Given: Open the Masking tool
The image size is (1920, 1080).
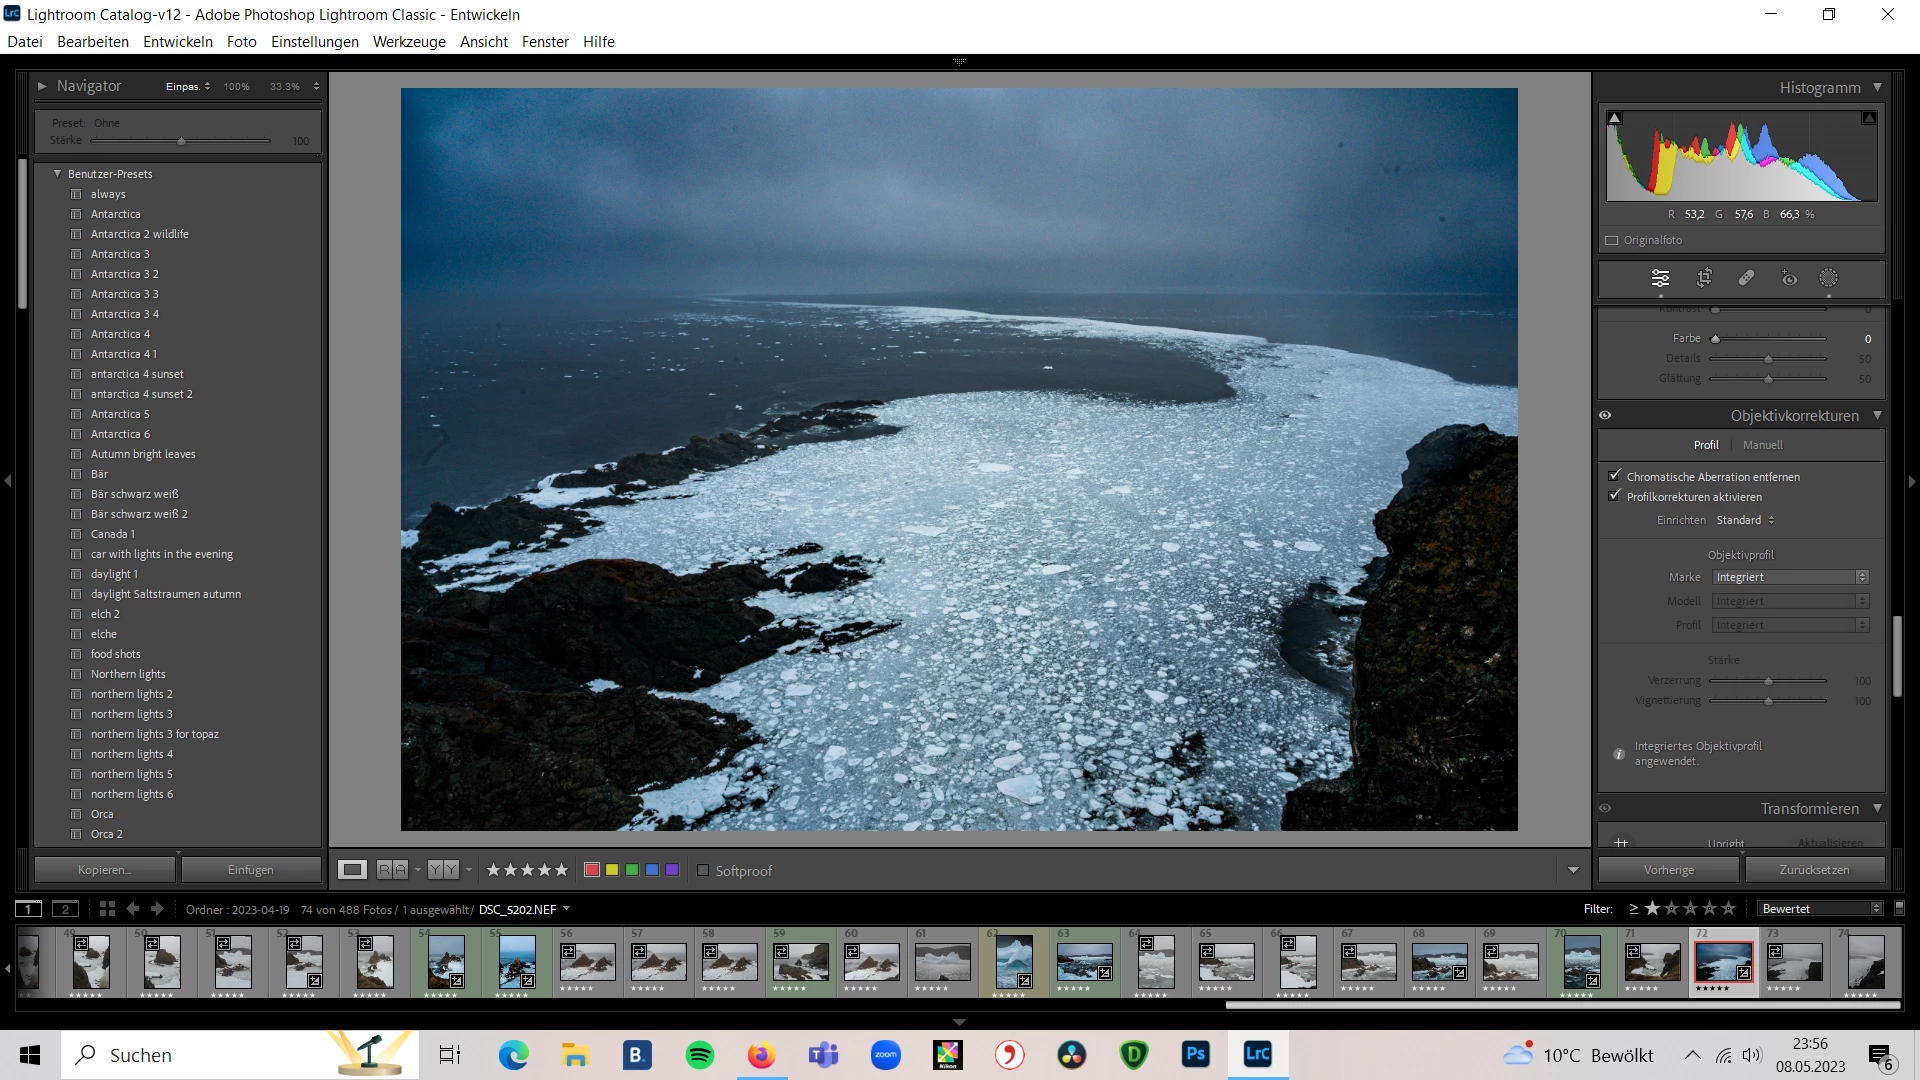Looking at the screenshot, I should click(x=1828, y=278).
